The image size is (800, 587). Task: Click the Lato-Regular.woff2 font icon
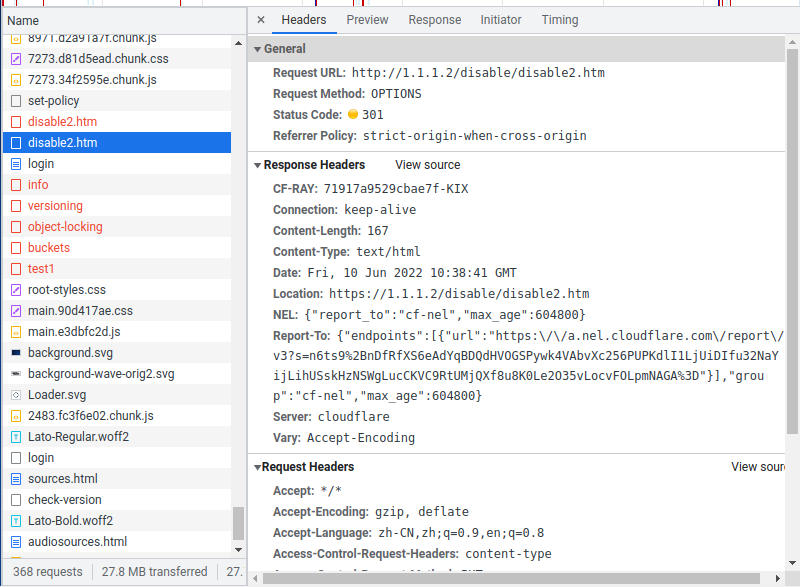point(16,437)
